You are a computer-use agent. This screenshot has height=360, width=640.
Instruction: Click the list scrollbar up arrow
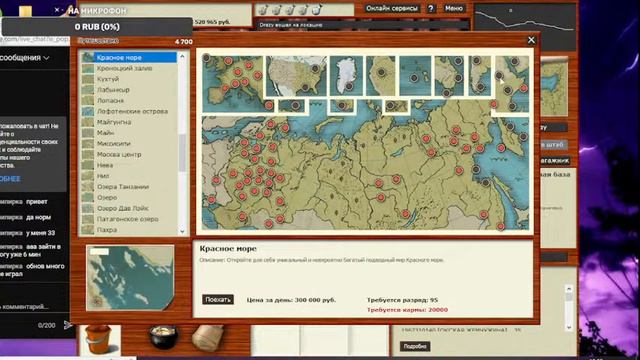182,56
